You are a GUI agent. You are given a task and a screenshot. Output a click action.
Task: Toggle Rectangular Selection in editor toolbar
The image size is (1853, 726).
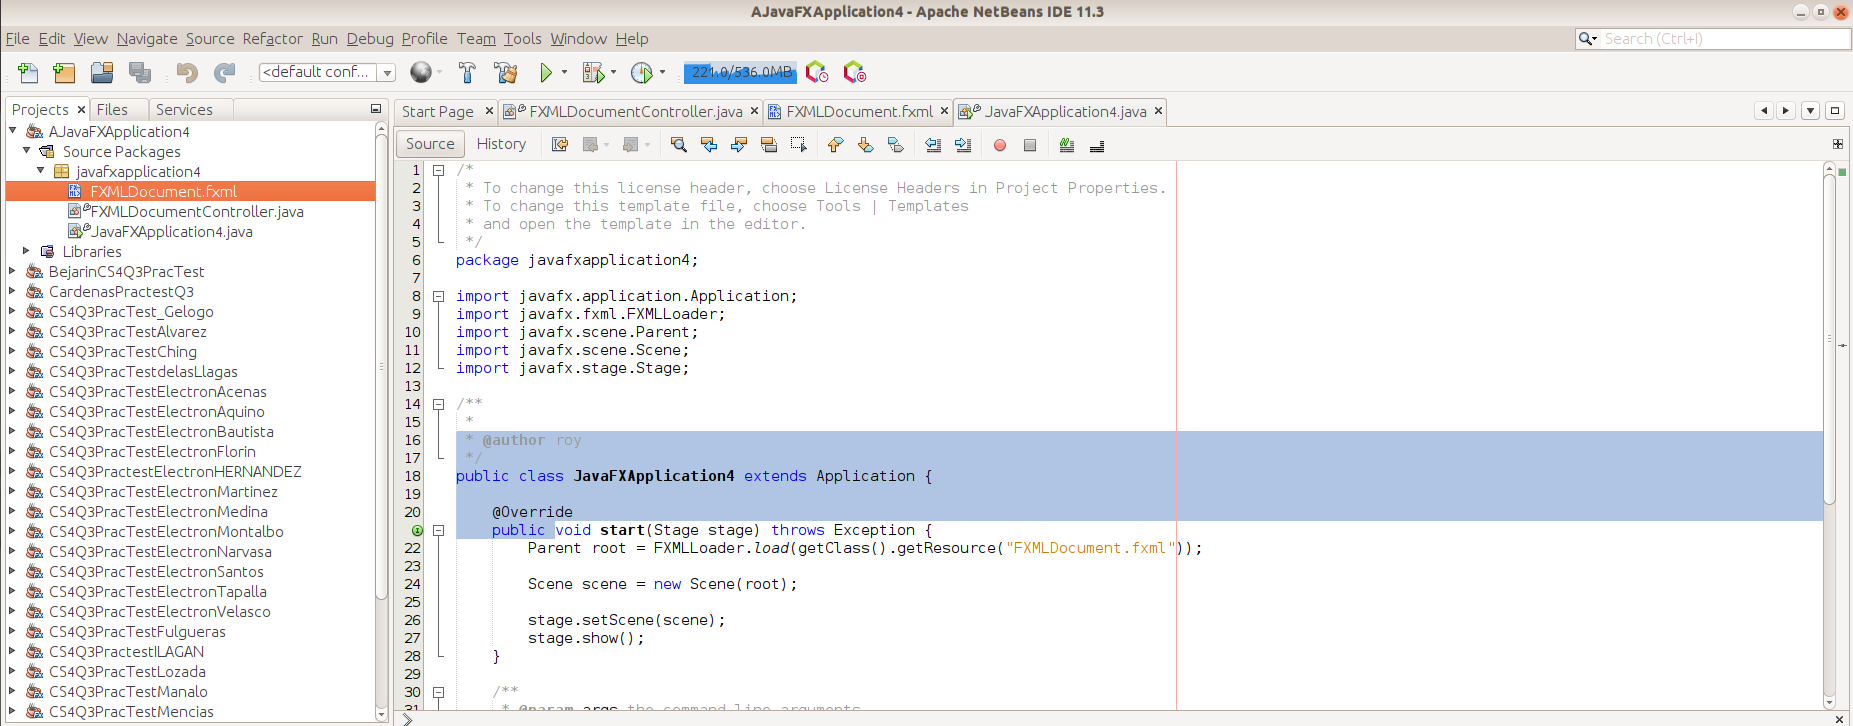pyautogui.click(x=798, y=145)
